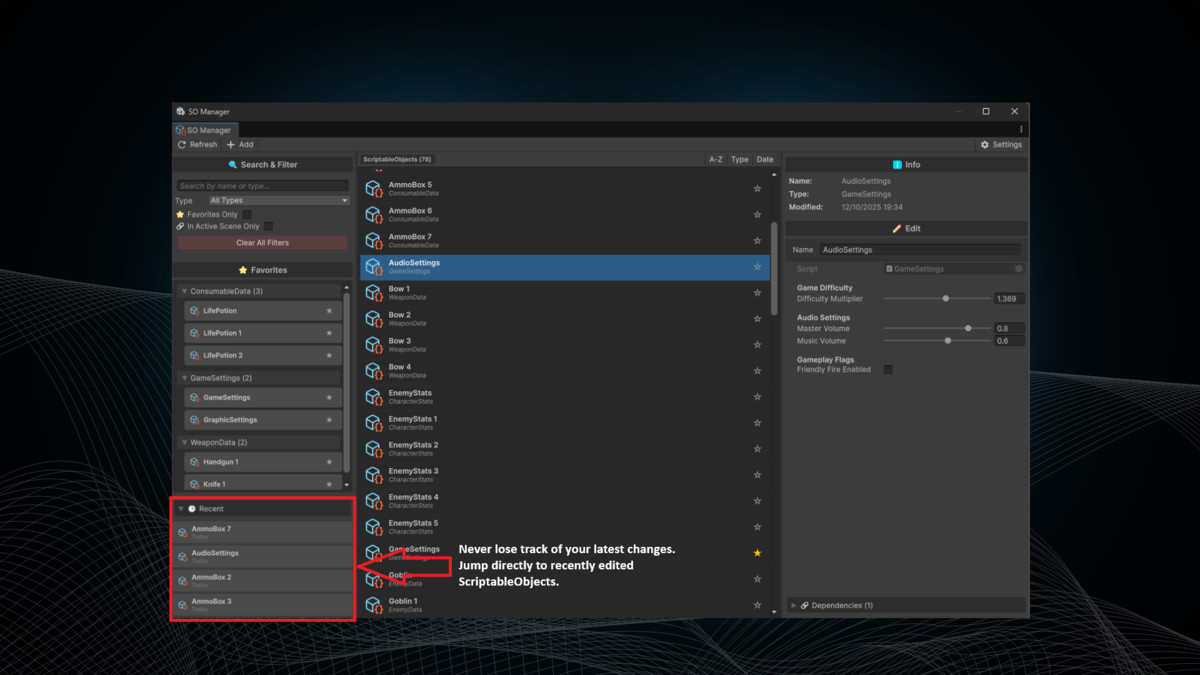Enable the In Active Scene Only checkbox
Screen dimensions: 1200x675
pos(268,226)
